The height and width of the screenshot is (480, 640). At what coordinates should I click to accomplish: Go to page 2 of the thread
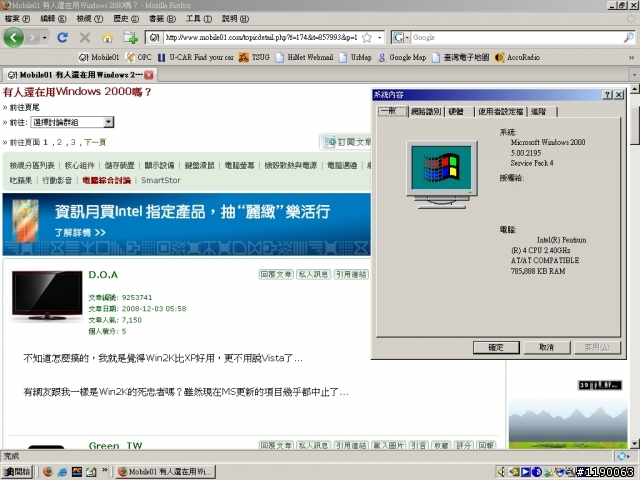click(59, 142)
